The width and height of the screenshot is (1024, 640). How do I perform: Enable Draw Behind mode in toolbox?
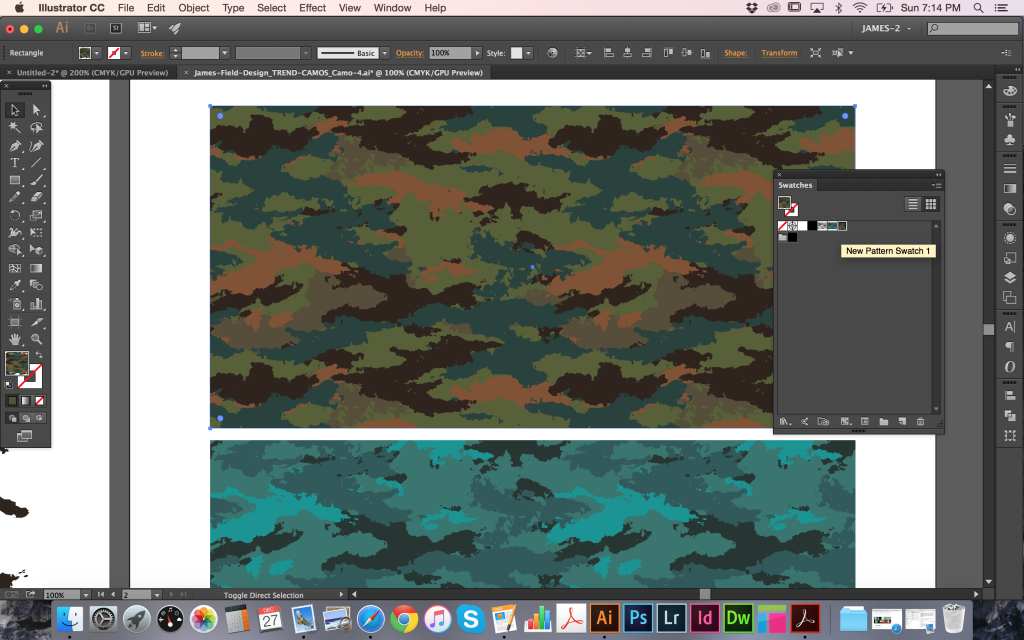point(26,418)
